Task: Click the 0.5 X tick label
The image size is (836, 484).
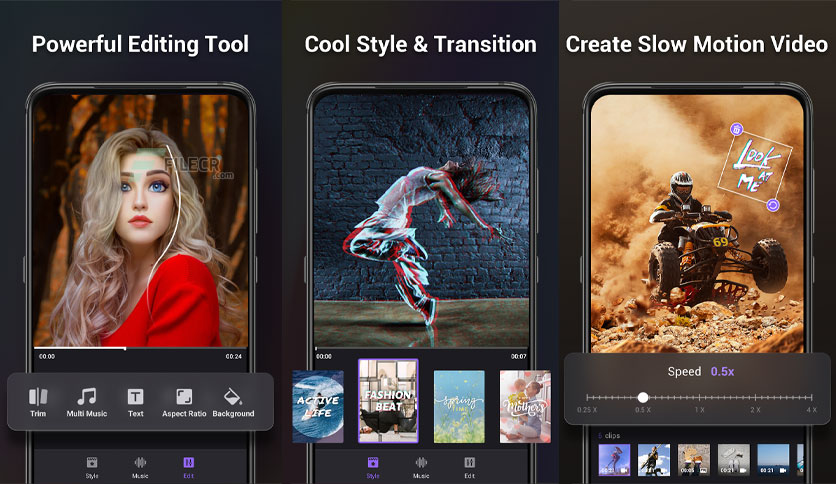Action: click(x=643, y=410)
